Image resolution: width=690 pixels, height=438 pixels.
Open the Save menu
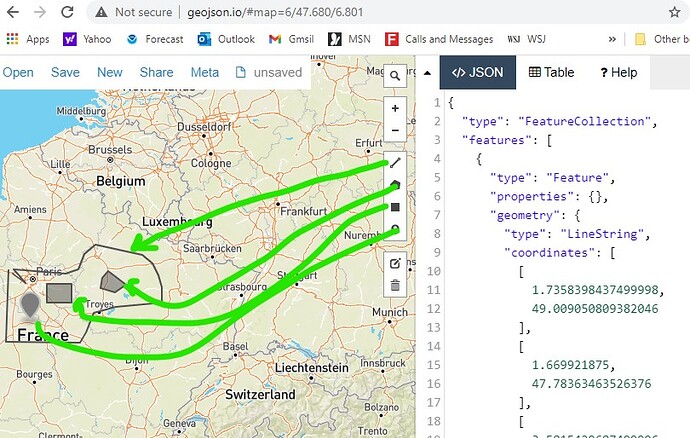(65, 72)
